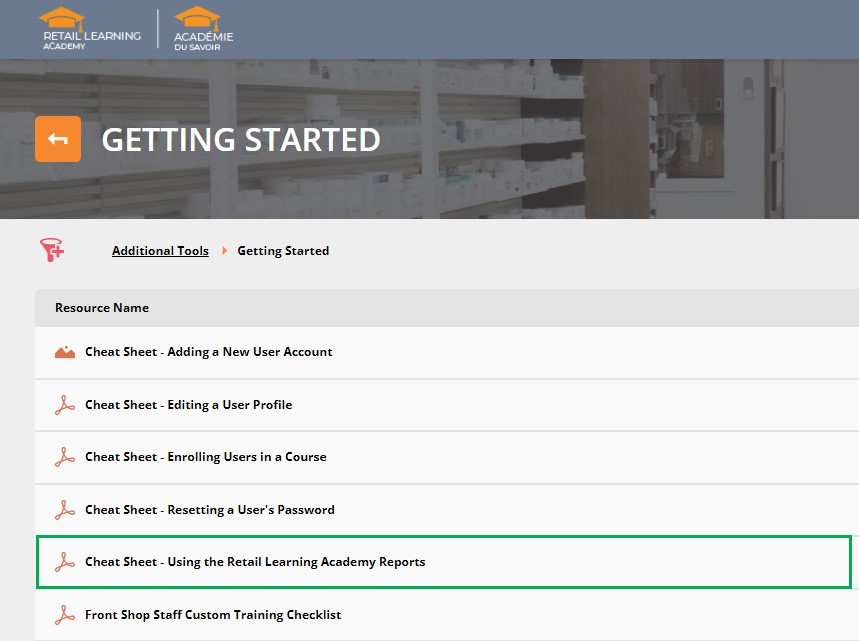The image size is (859, 641).
Task: Click PDF icon for Retail Learning Academy Reports
Action: pos(65,562)
